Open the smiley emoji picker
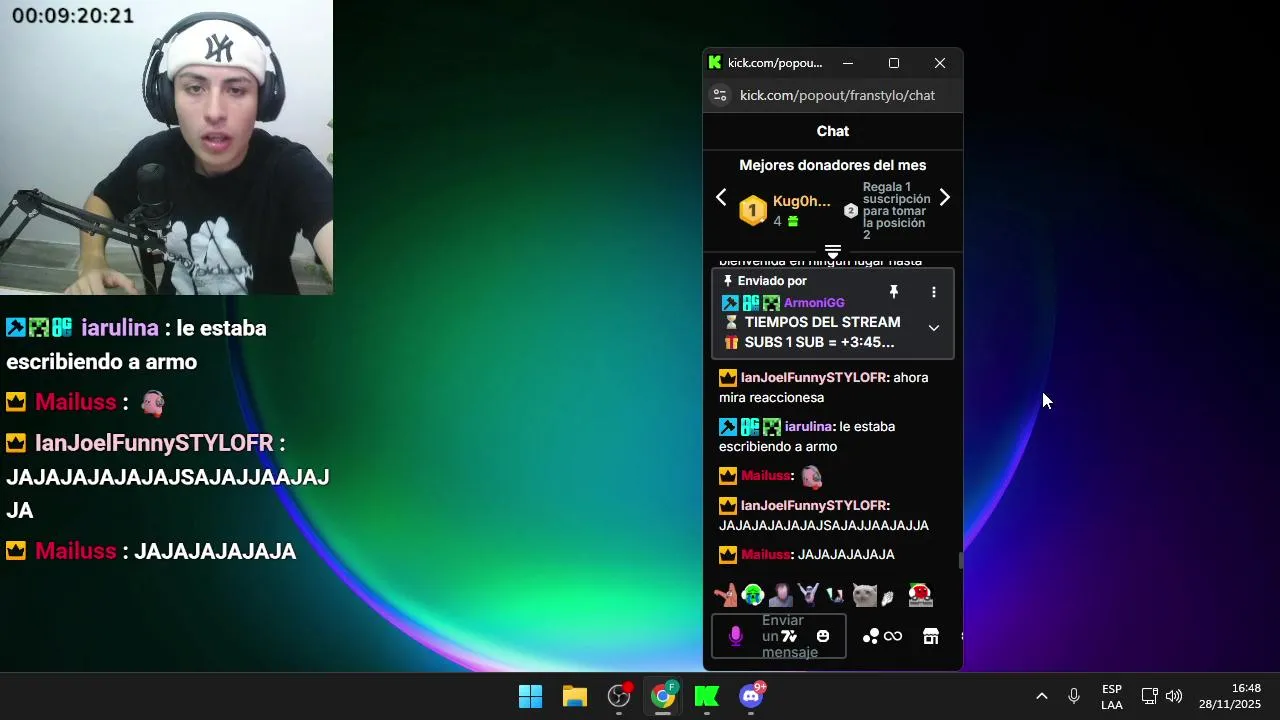 [x=823, y=636]
